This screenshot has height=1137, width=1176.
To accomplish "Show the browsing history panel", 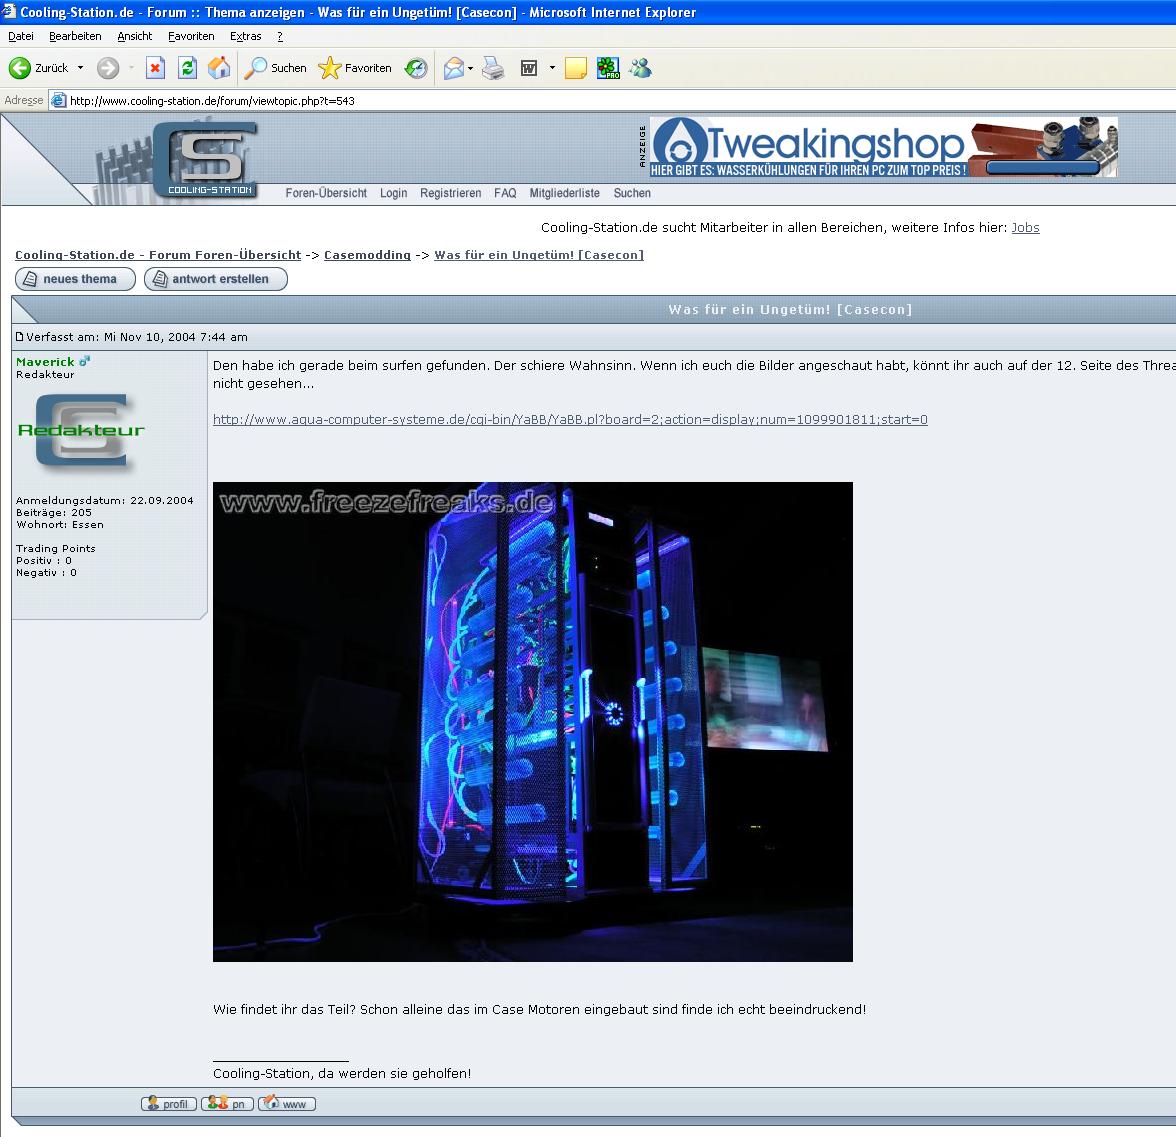I will pyautogui.click(x=416, y=68).
